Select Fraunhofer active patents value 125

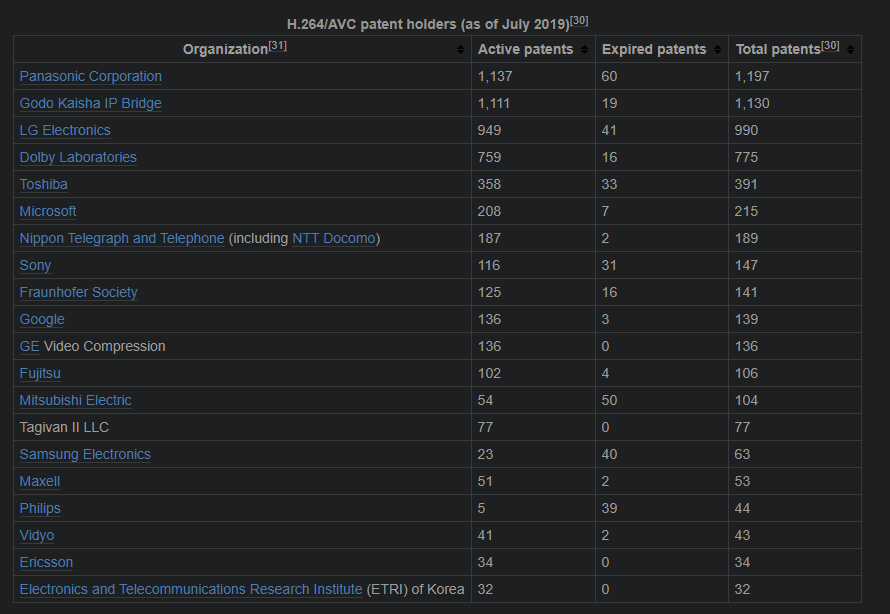pos(489,292)
